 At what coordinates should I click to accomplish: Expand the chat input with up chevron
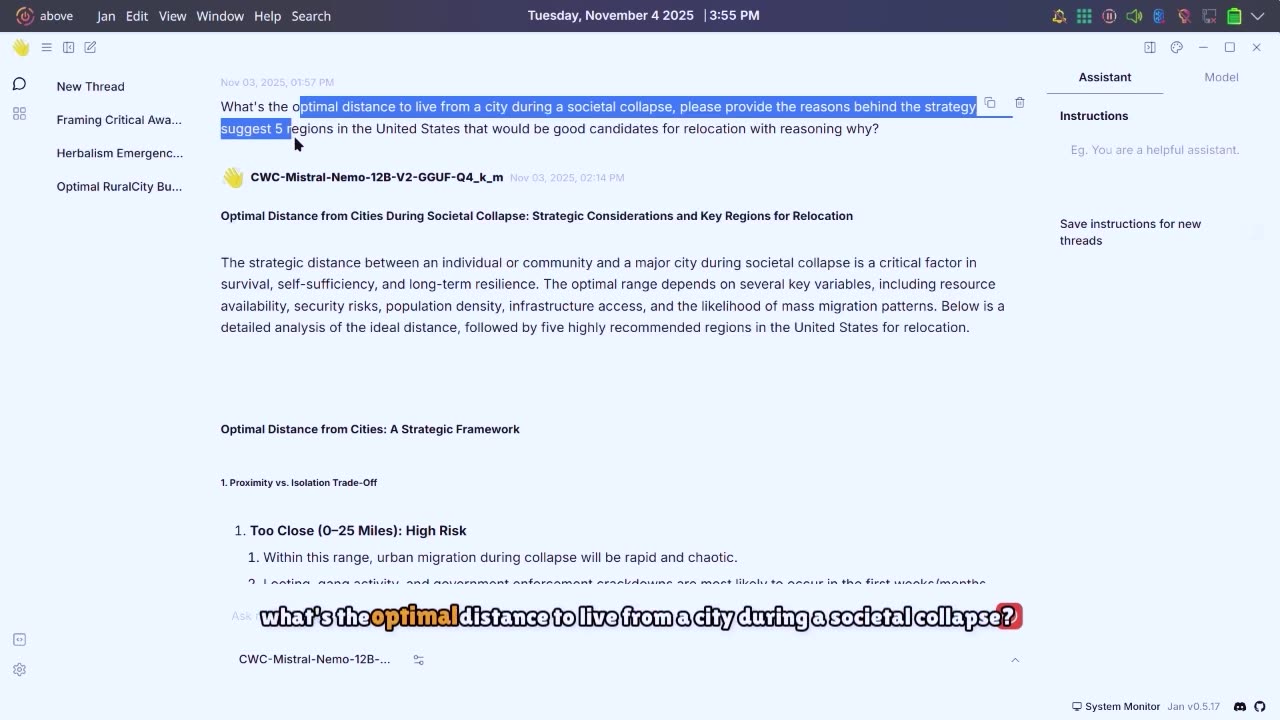click(x=1015, y=660)
